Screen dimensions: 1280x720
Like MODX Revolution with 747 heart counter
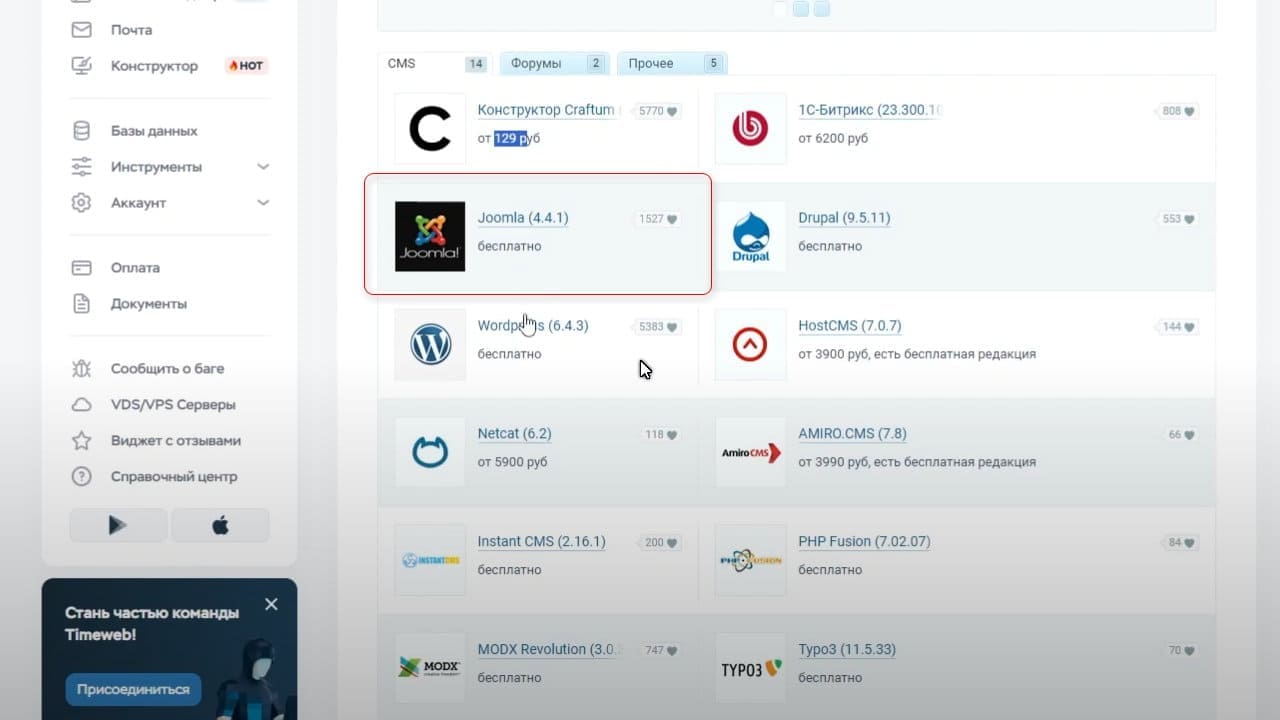661,651
